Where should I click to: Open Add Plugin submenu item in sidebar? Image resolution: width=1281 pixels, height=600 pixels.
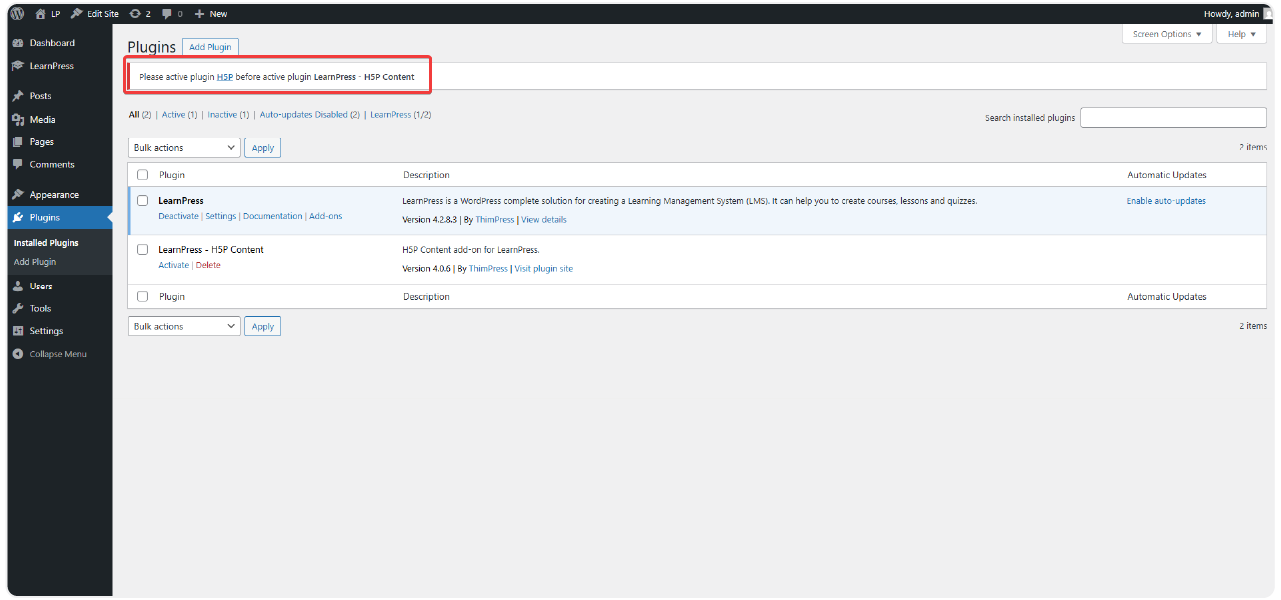tap(35, 262)
